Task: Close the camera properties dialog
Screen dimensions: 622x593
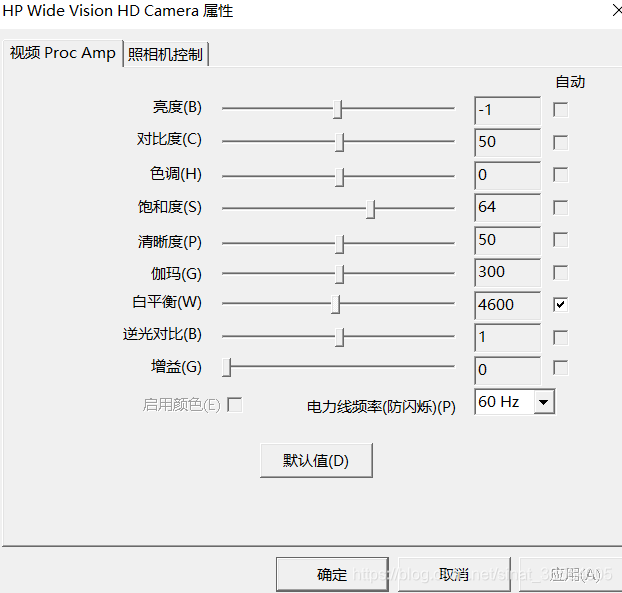Action: click(617, 11)
